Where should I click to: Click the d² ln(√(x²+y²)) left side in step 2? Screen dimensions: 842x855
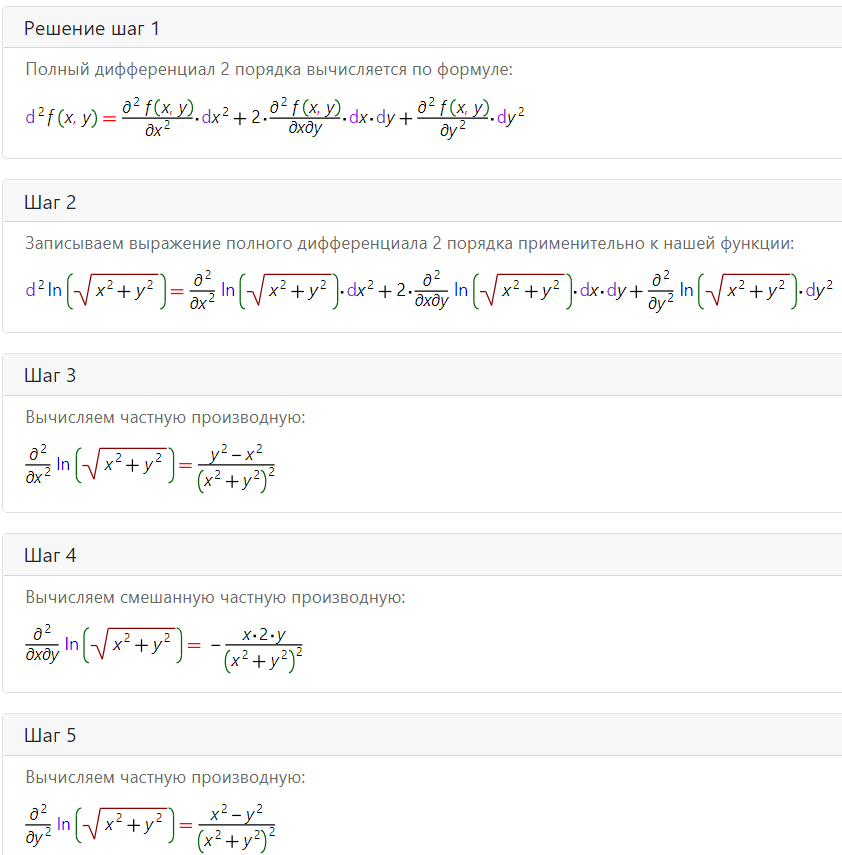pyautogui.click(x=95, y=290)
